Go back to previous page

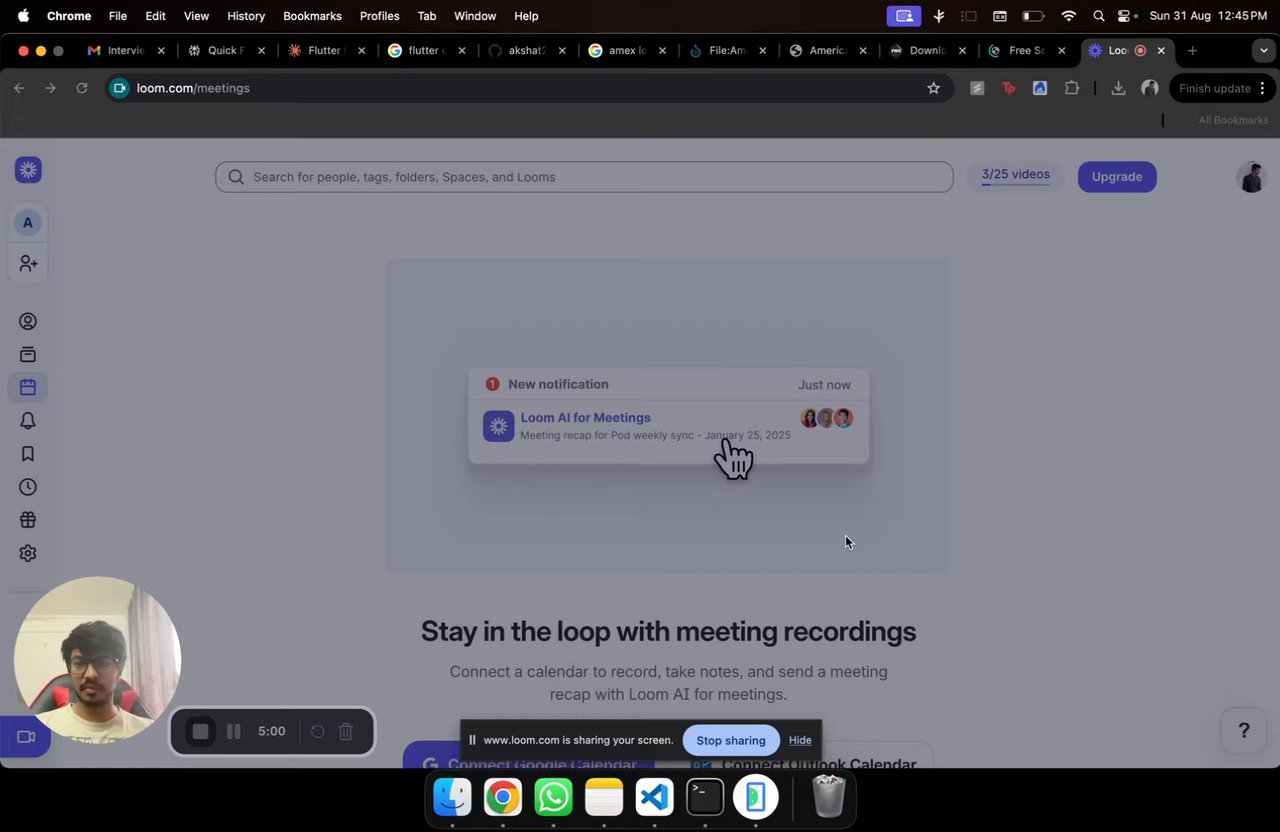(19, 88)
